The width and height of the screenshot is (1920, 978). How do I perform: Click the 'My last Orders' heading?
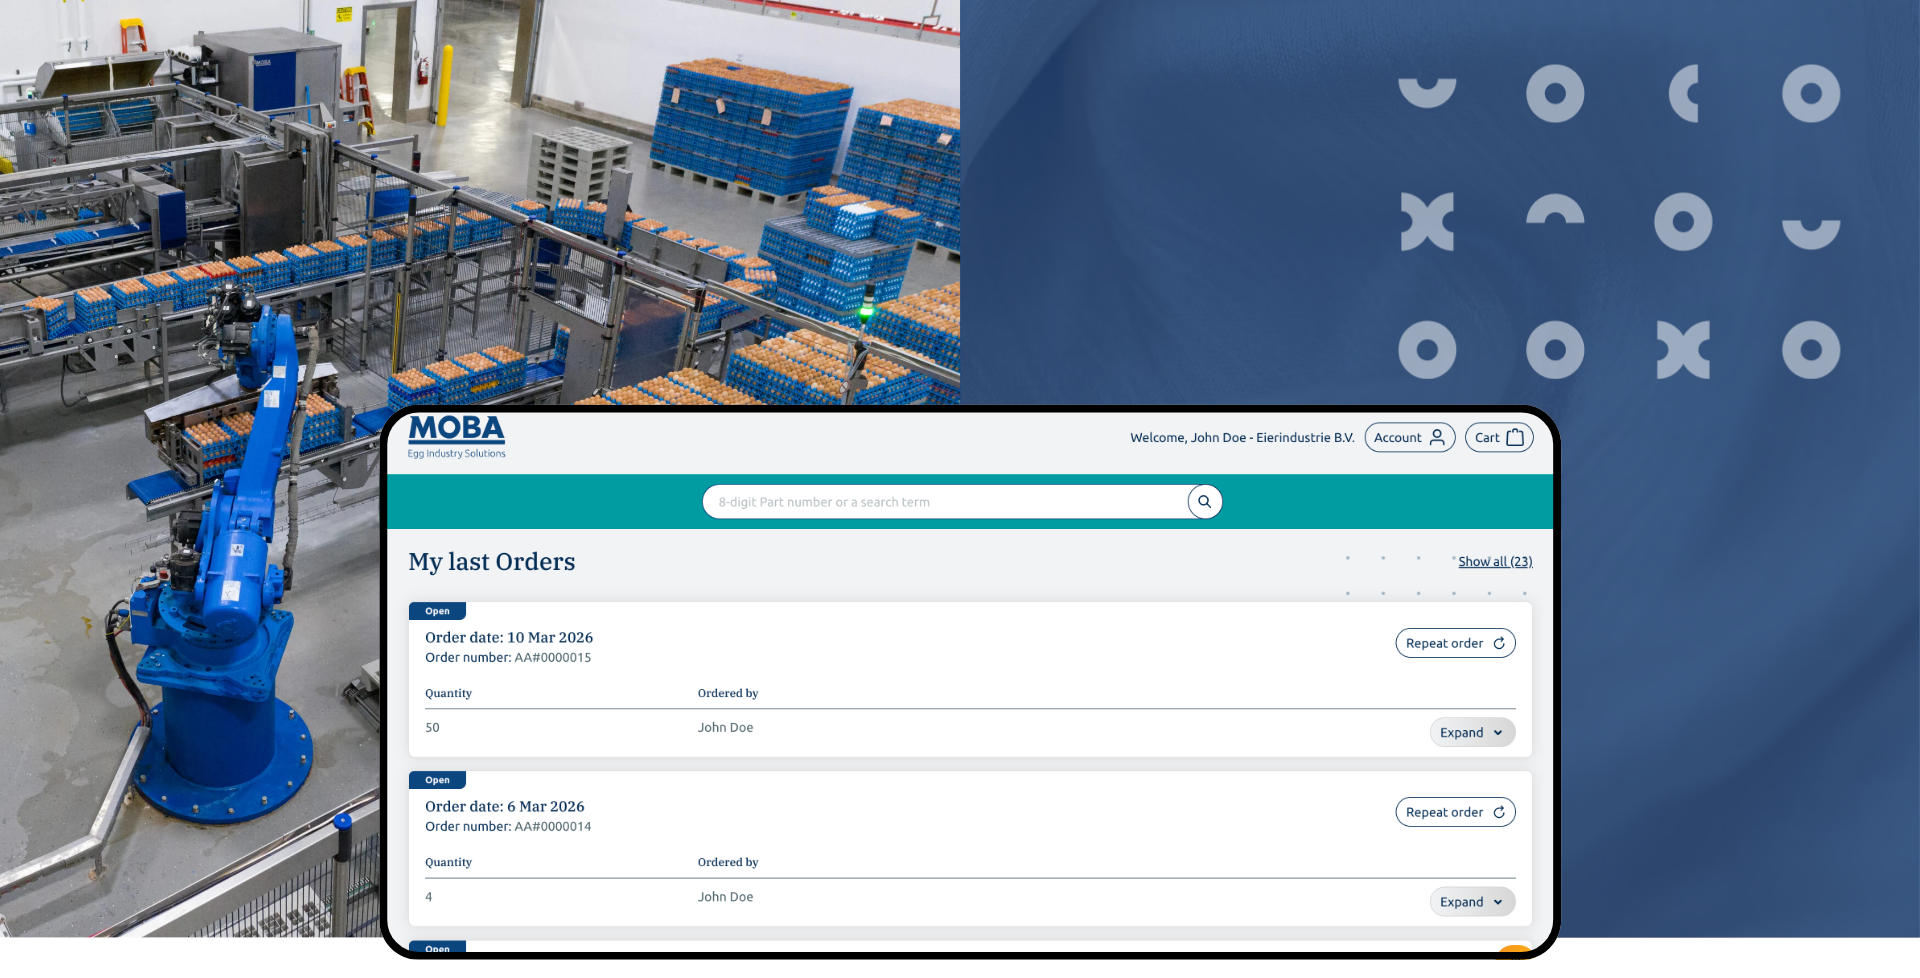click(492, 562)
